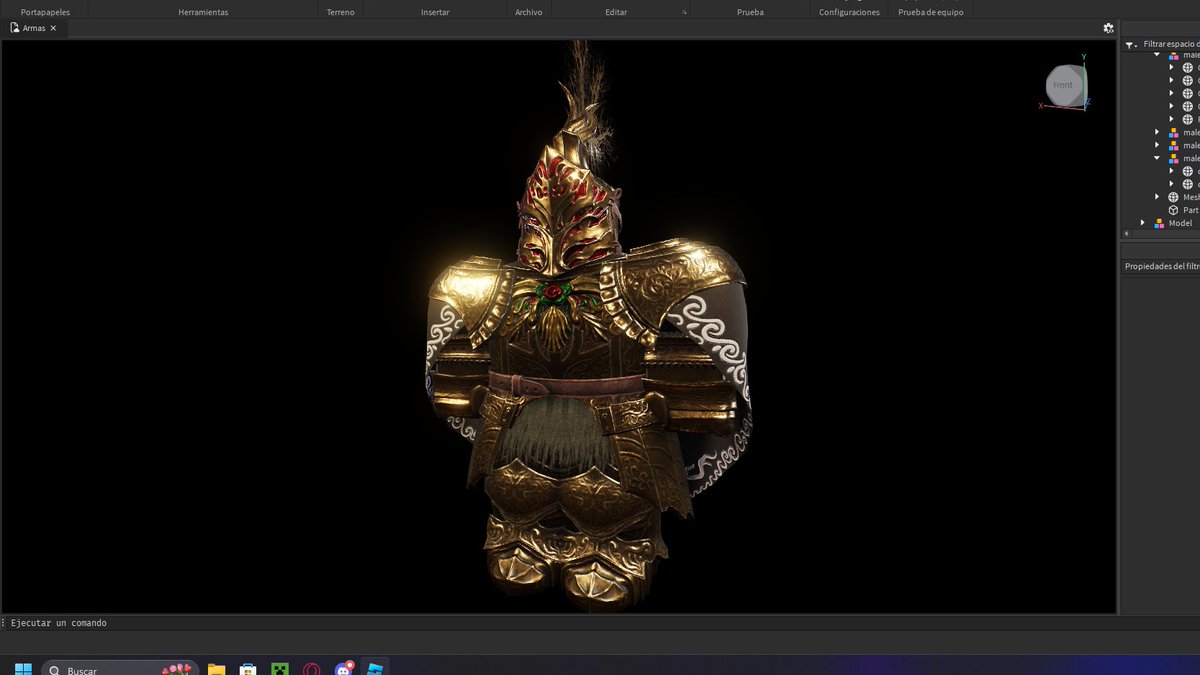The height and width of the screenshot is (675, 1200).
Task: Click the Front face of the view cube
Action: [x=1063, y=85]
